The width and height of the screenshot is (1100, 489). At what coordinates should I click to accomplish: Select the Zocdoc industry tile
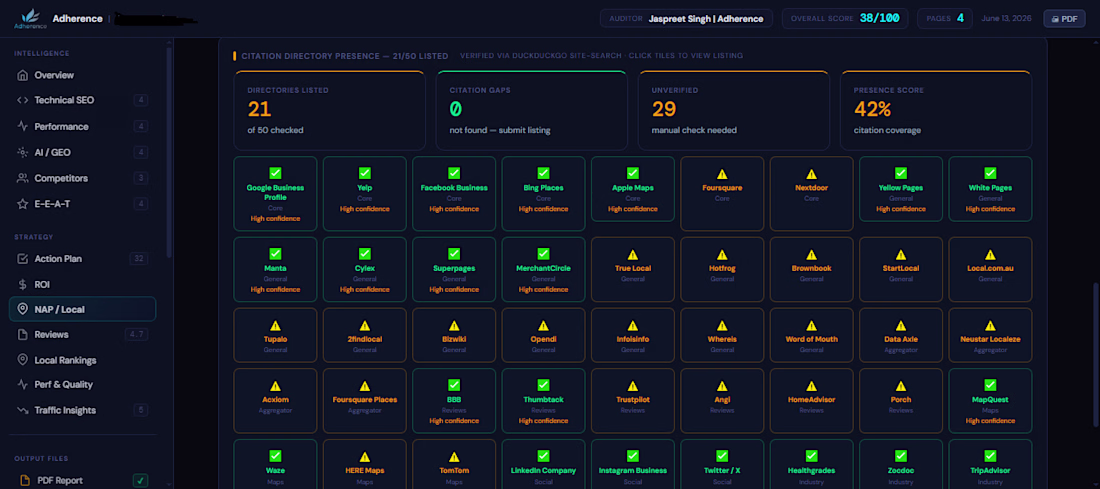tap(901, 464)
